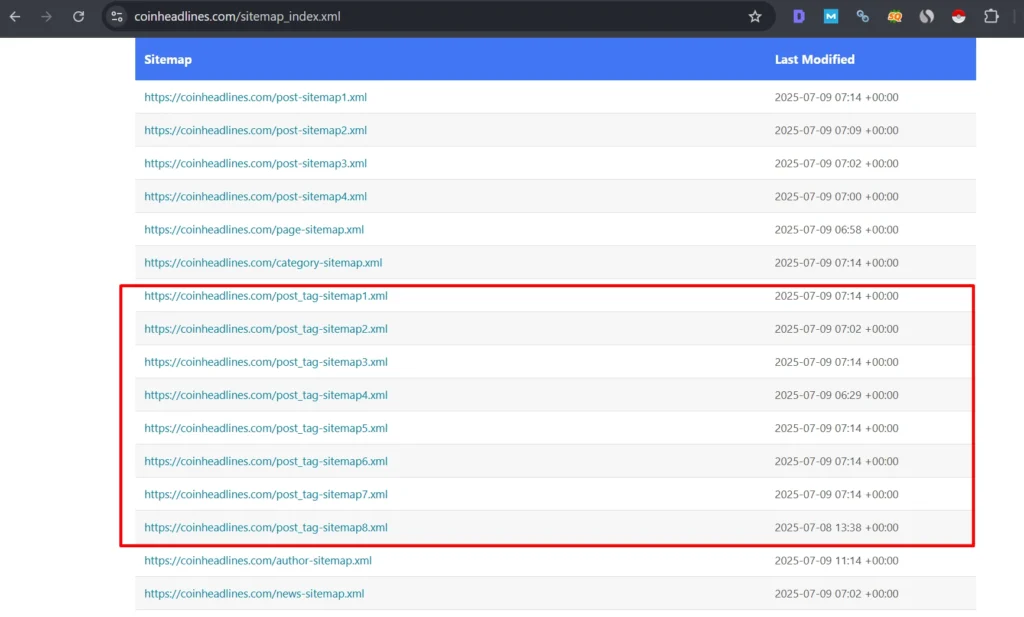Image resolution: width=1024 pixels, height=617 pixels.
Task: Open the Extensions puzzle piece menu
Action: pyautogui.click(x=991, y=16)
